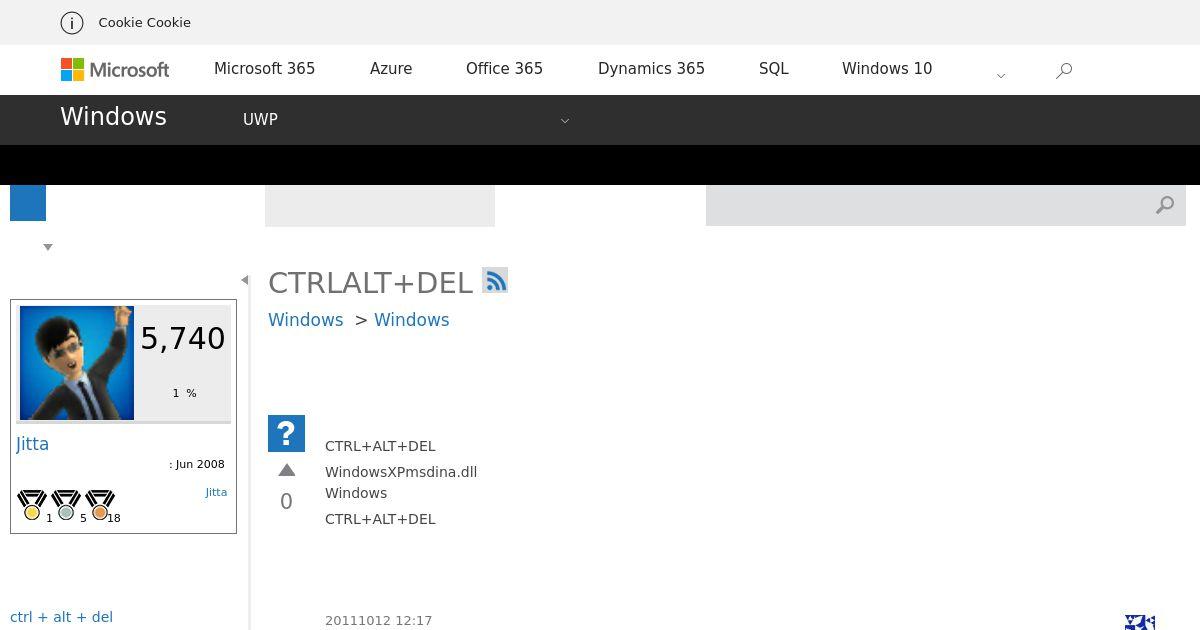This screenshot has width=1200, height=630.
Task: Expand the Windows nav bar chevron
Action: pos(565,121)
